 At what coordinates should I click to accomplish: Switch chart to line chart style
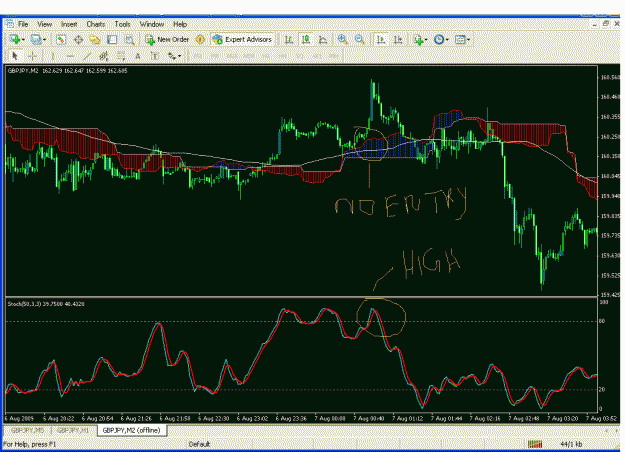pos(323,39)
